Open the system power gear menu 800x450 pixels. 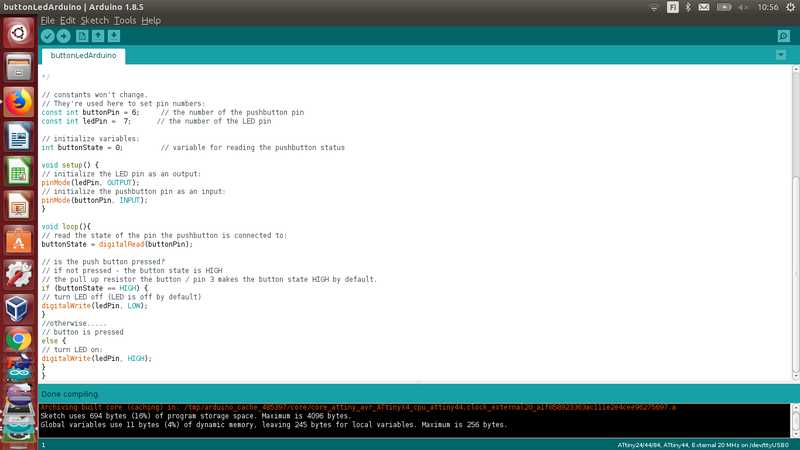(x=790, y=7)
